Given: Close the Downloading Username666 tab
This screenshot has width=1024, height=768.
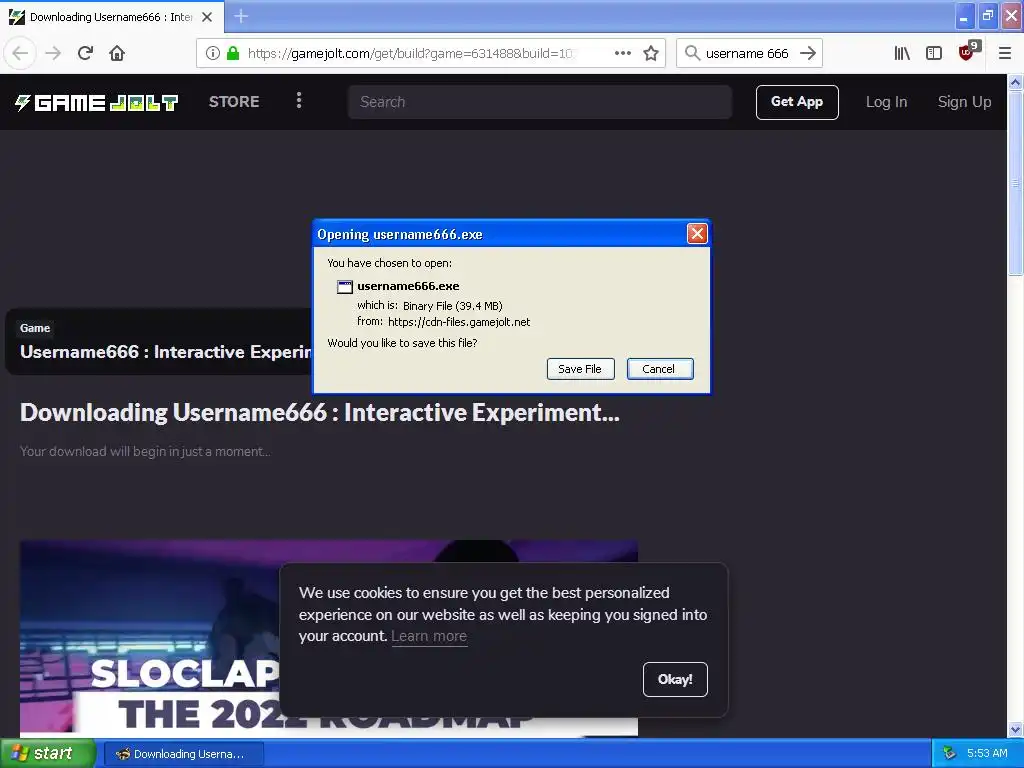Looking at the screenshot, I should pos(207,17).
